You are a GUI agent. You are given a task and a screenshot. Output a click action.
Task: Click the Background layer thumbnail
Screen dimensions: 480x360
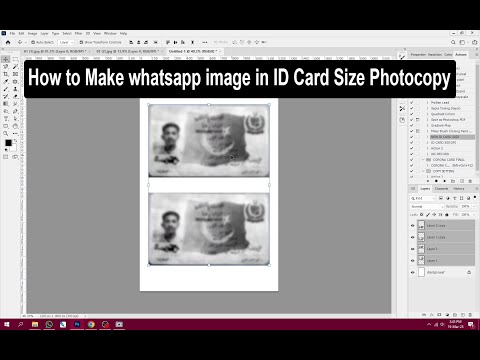pyautogui.click(x=421, y=272)
